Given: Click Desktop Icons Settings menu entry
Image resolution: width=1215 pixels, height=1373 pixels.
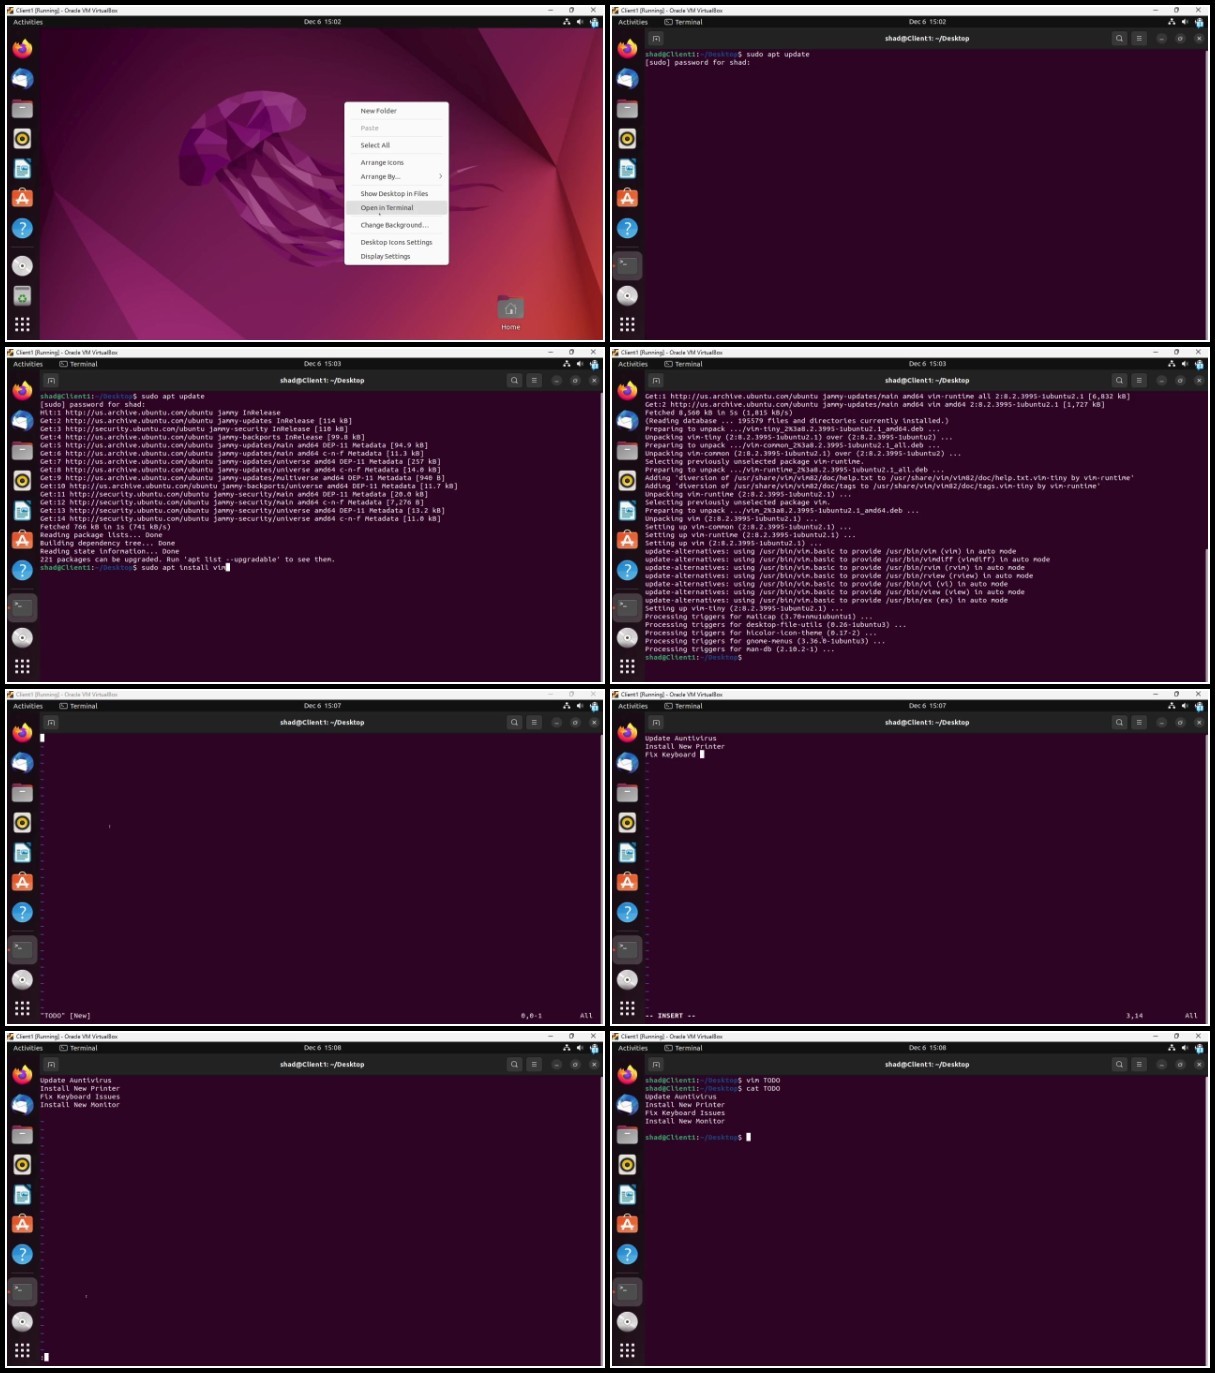Looking at the screenshot, I should click(397, 242).
